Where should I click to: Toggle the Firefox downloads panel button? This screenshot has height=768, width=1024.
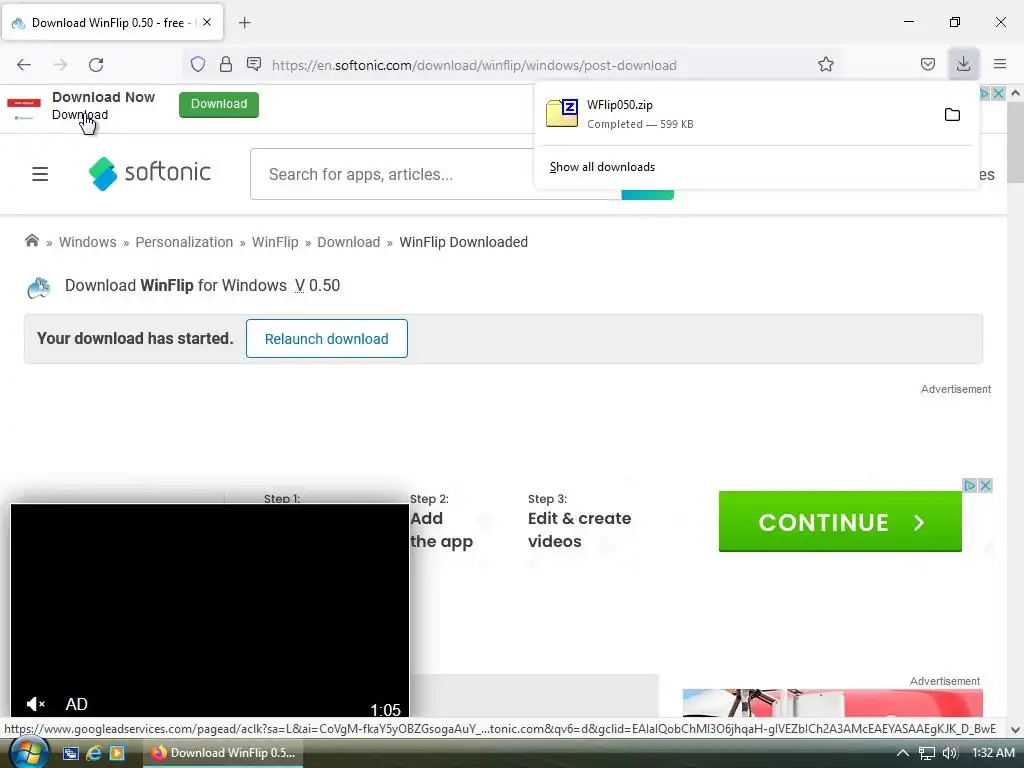(x=963, y=64)
